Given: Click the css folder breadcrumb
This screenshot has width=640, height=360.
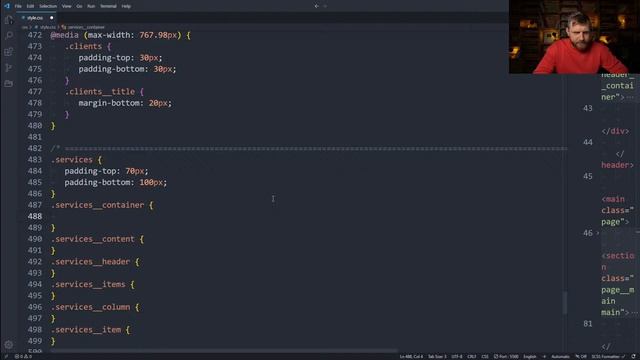Looking at the screenshot, I should [24, 27].
